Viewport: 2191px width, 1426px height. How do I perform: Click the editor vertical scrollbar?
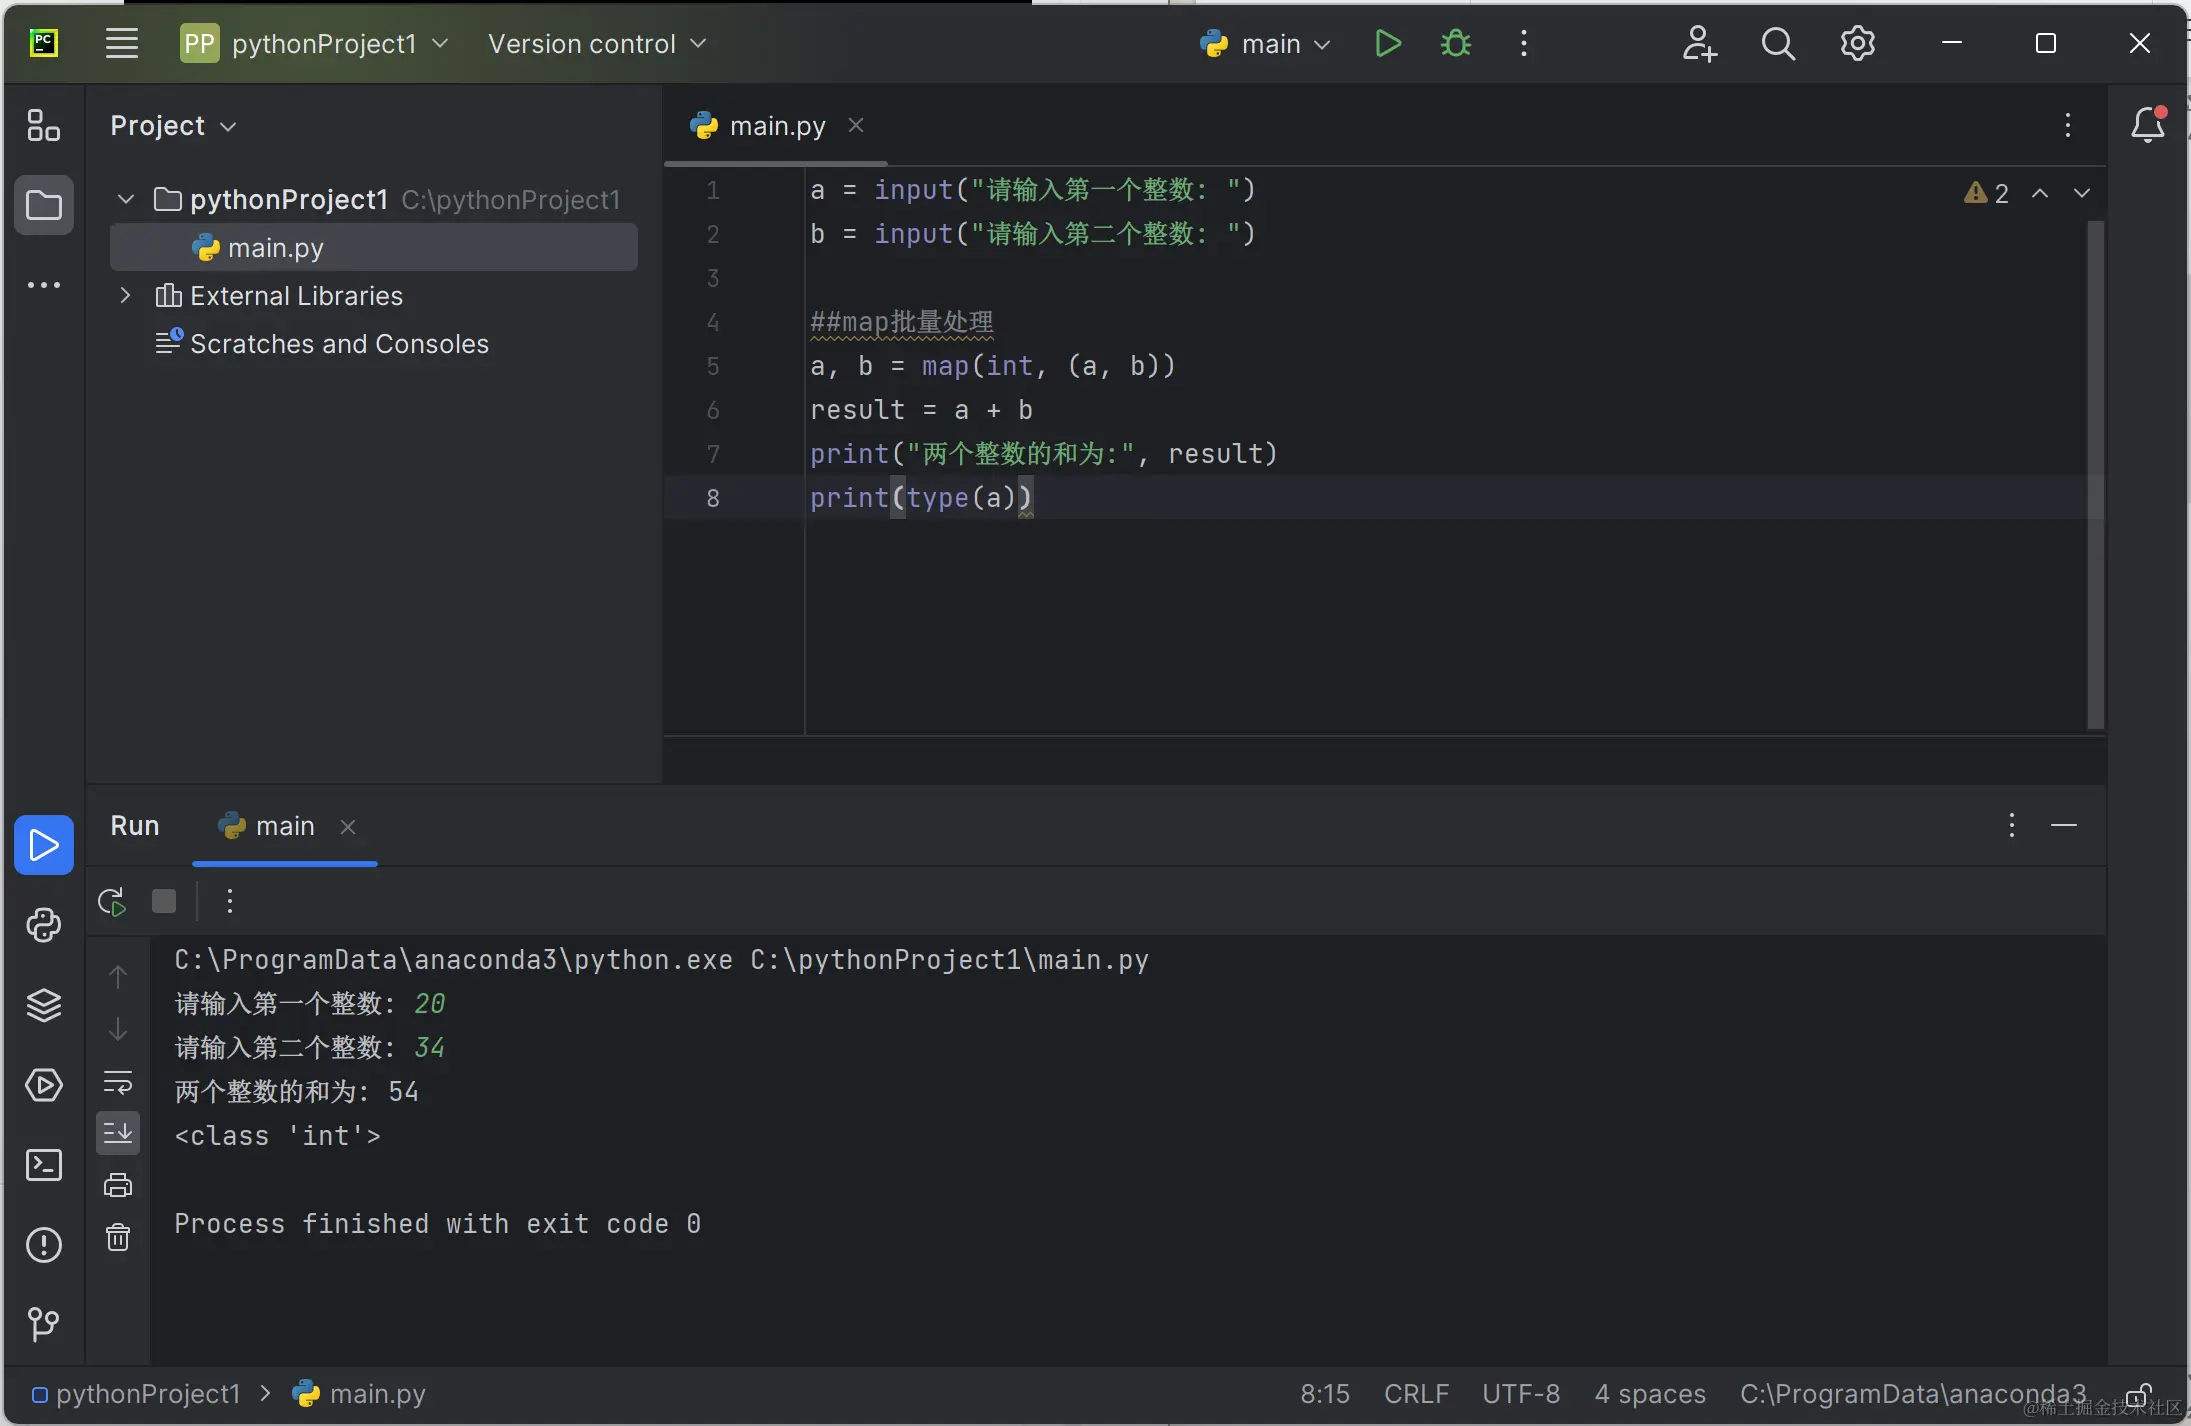[x=2095, y=475]
